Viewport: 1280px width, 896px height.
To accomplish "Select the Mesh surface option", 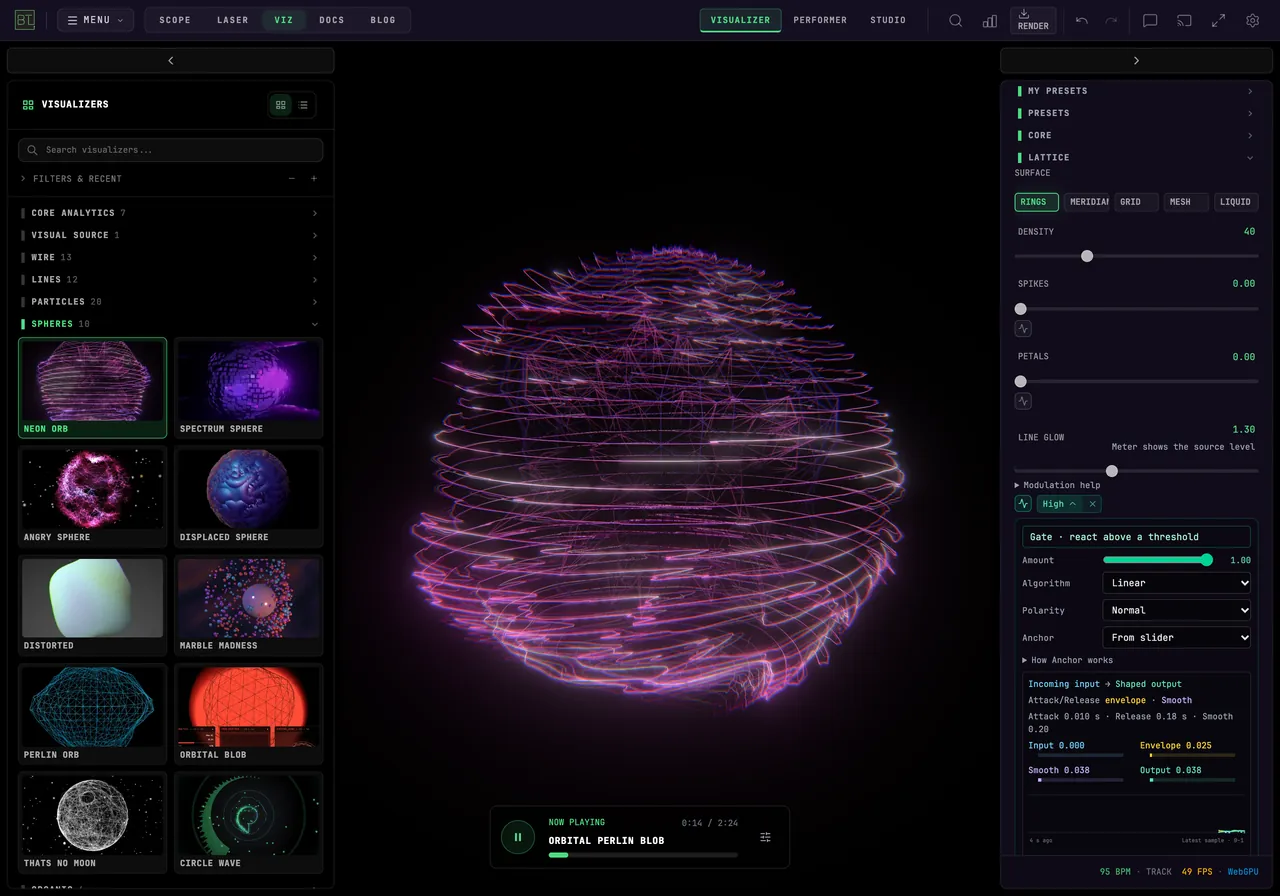I will [1186, 202].
